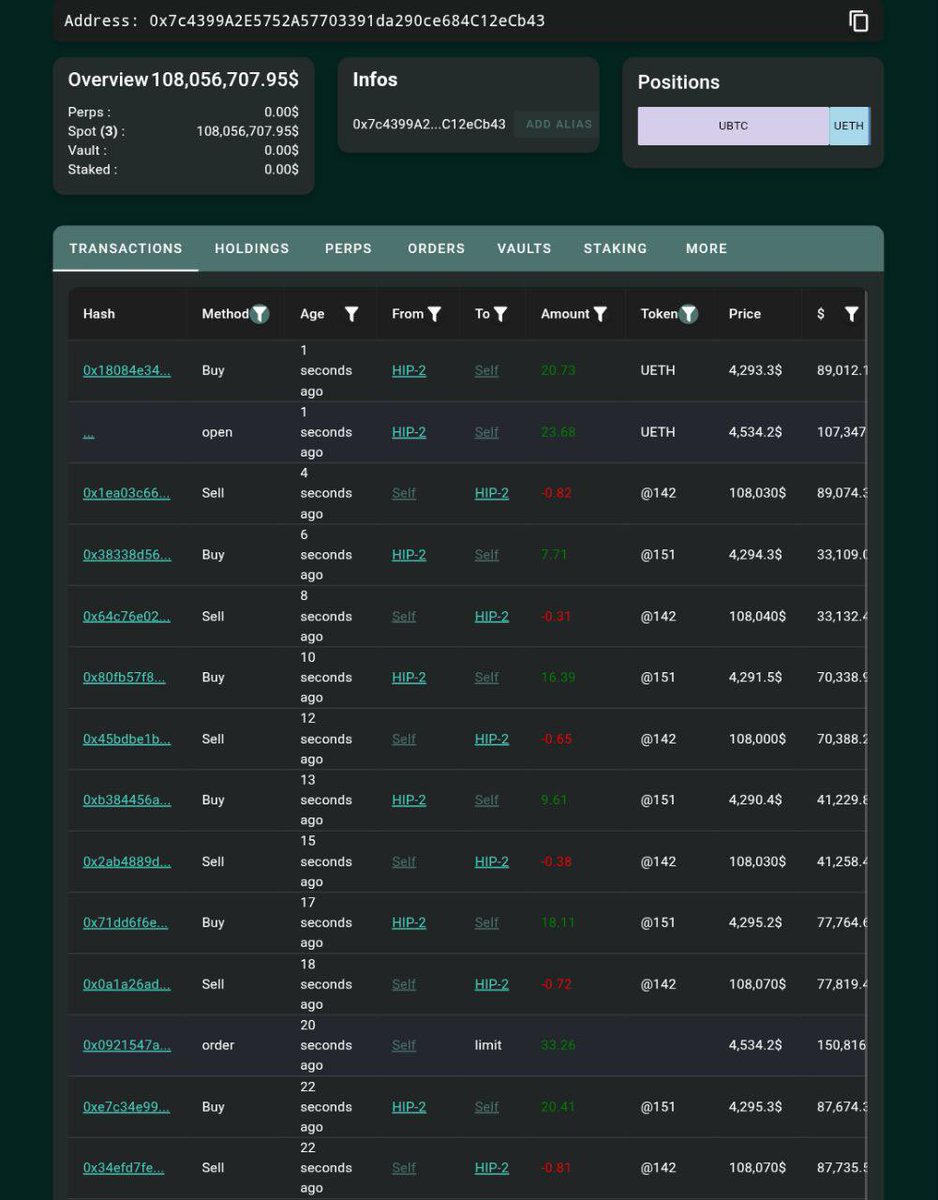938x1200 pixels.
Task: Click the Spot (3) balance line
Action: point(183,131)
